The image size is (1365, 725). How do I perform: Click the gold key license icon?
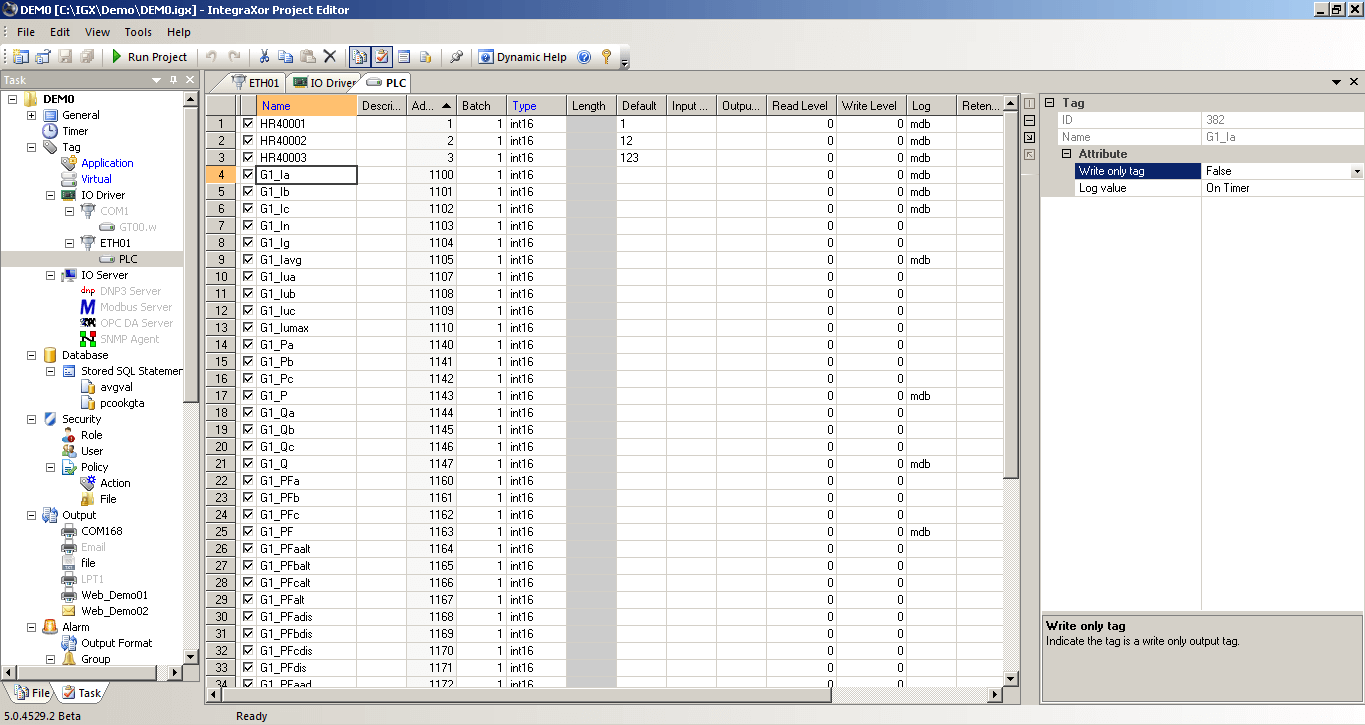(x=606, y=57)
